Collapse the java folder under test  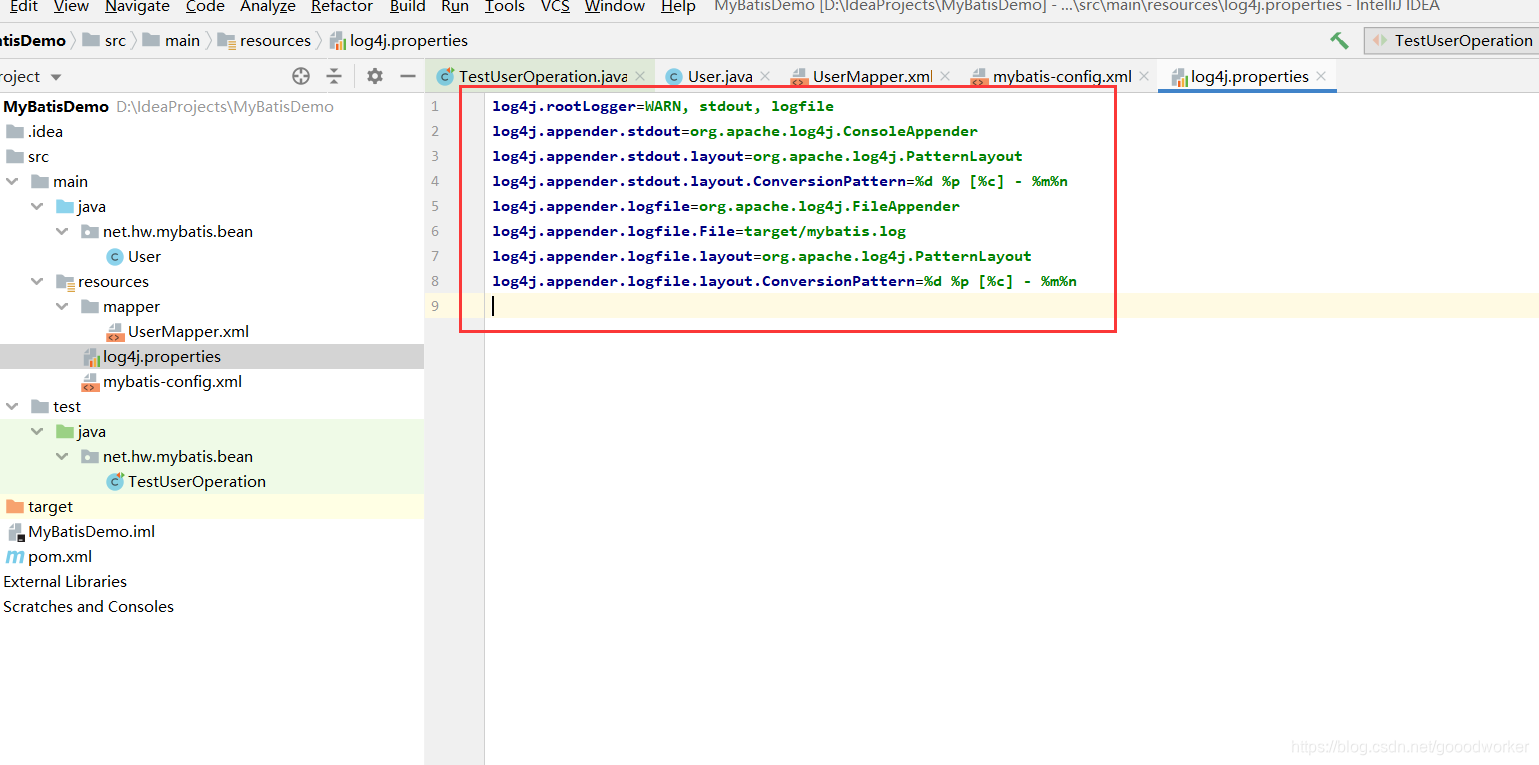37,431
